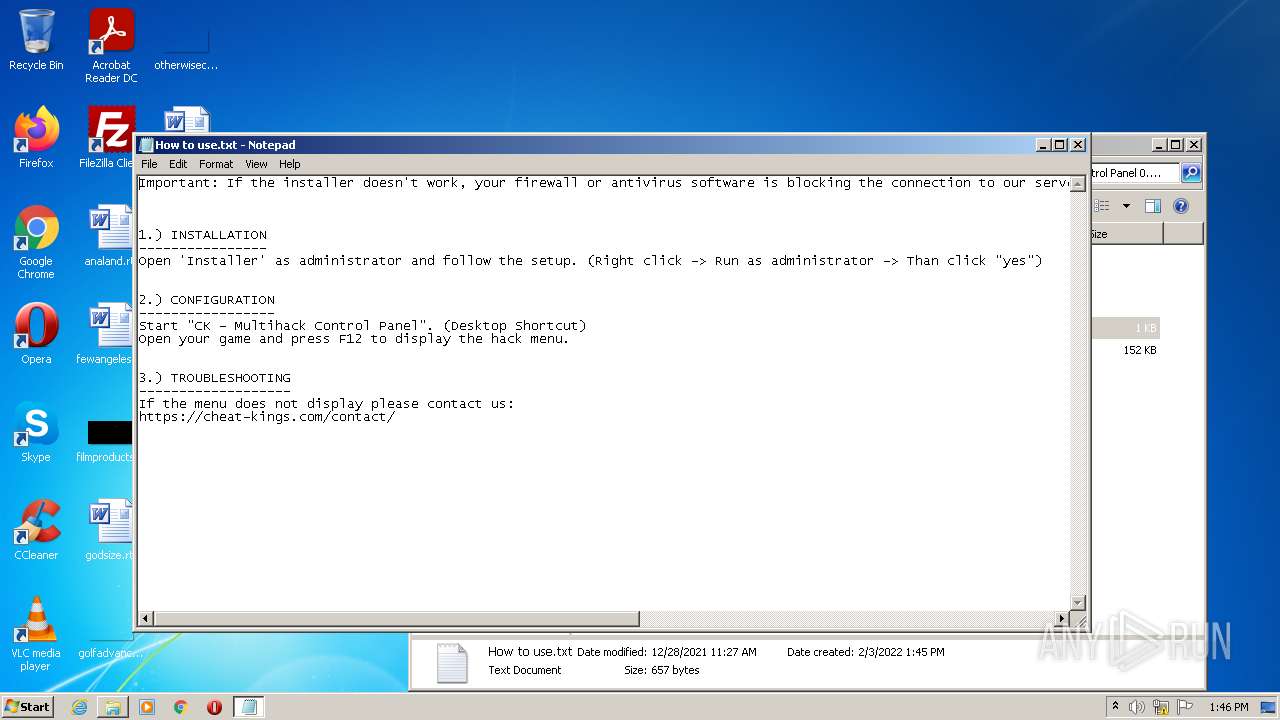Open Notepad Format menu
This screenshot has width=1280, height=720.
(216, 164)
